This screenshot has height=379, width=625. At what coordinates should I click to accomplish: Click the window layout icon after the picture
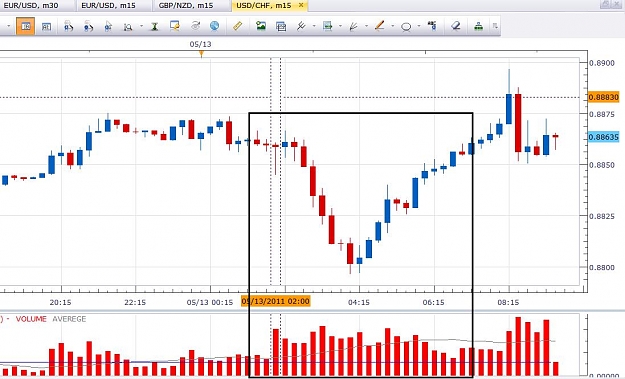[x=281, y=27]
